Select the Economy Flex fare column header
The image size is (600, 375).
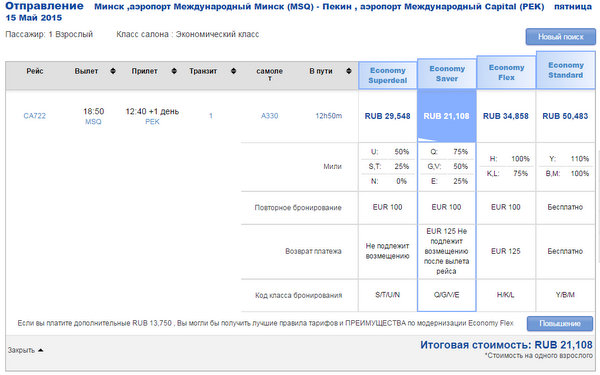(506, 72)
